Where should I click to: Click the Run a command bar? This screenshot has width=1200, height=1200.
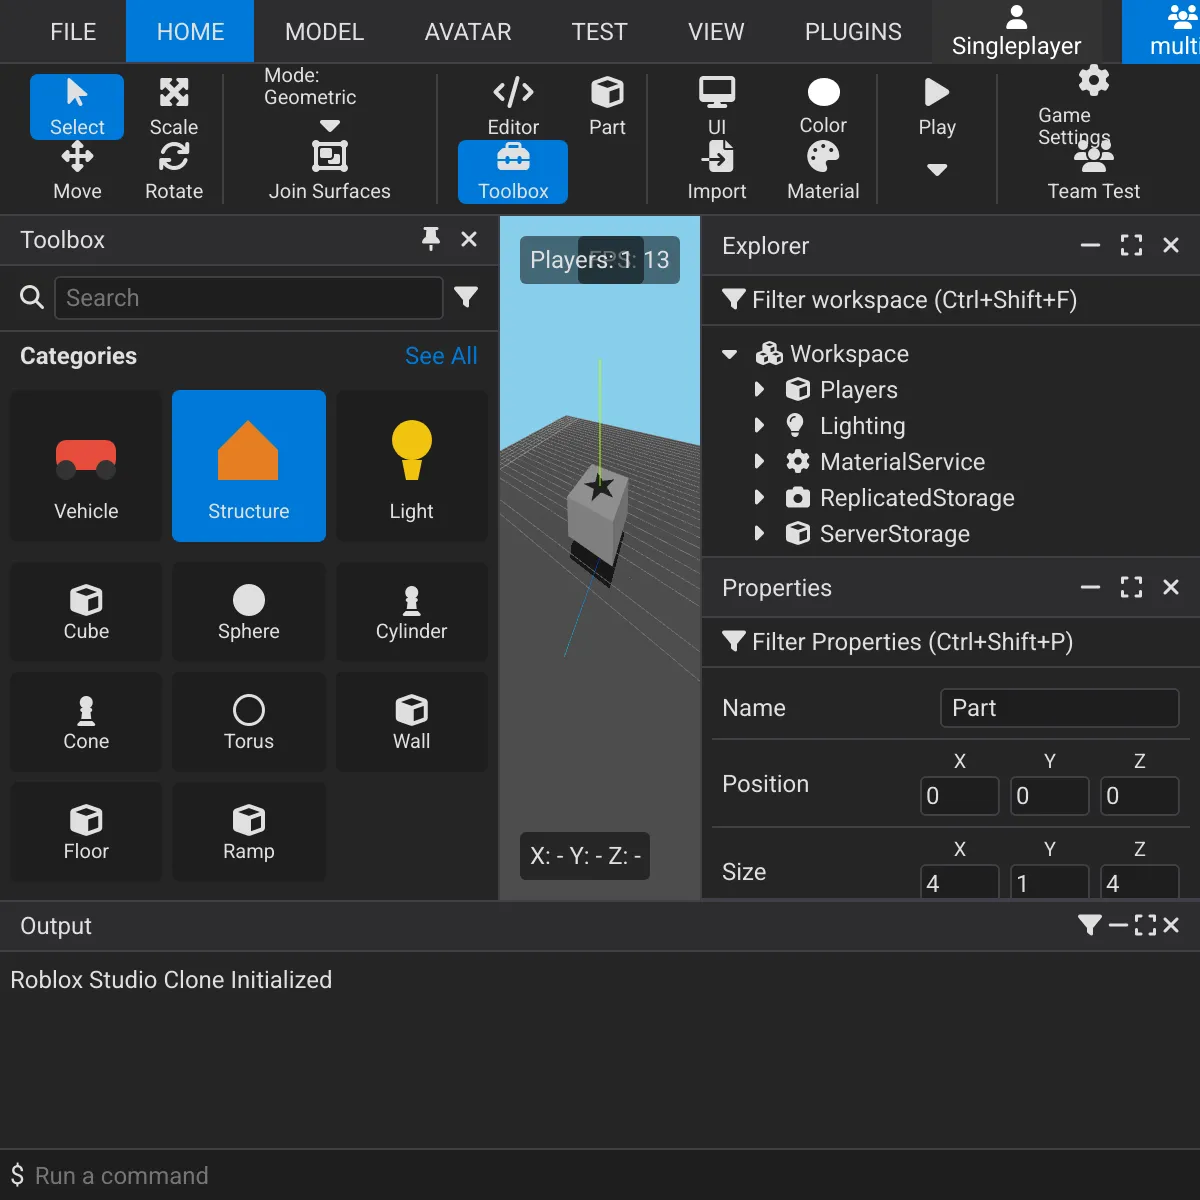(x=600, y=1175)
